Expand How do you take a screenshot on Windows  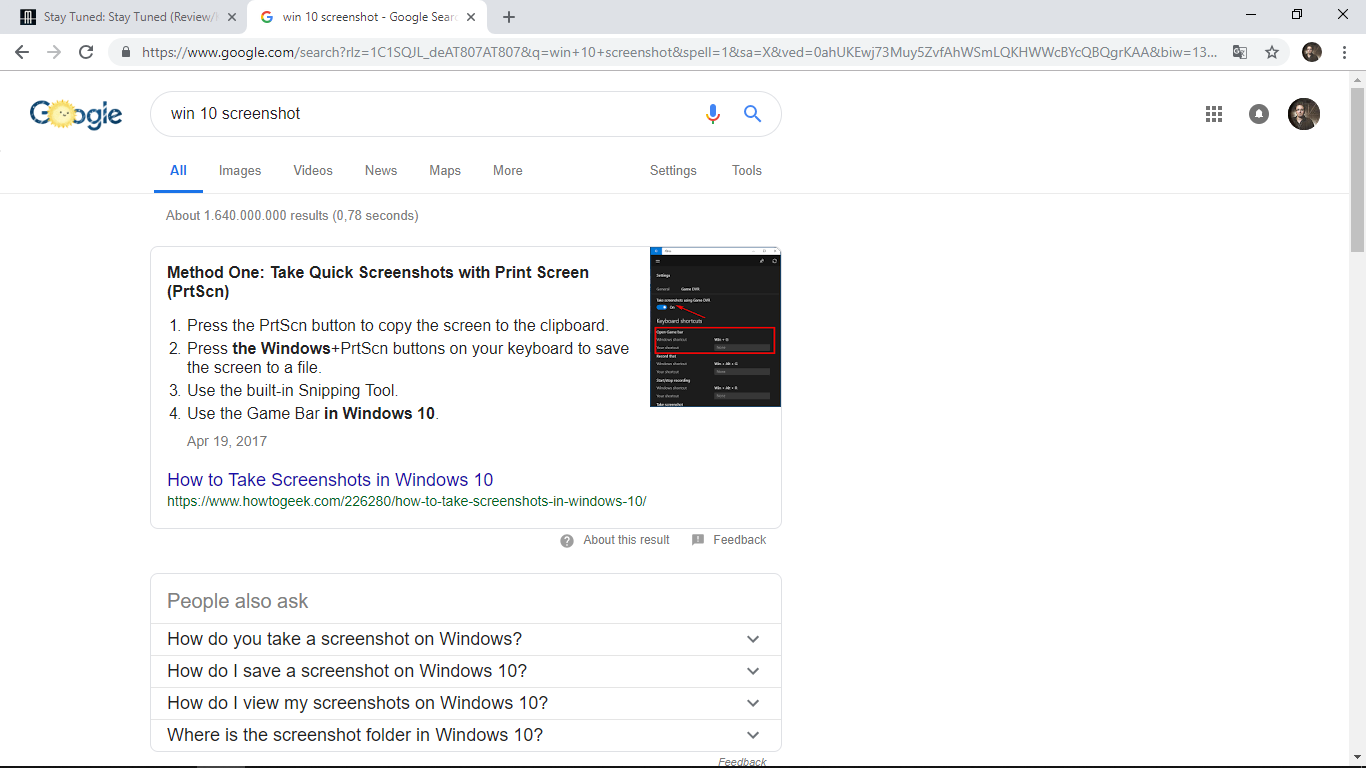[466, 639]
